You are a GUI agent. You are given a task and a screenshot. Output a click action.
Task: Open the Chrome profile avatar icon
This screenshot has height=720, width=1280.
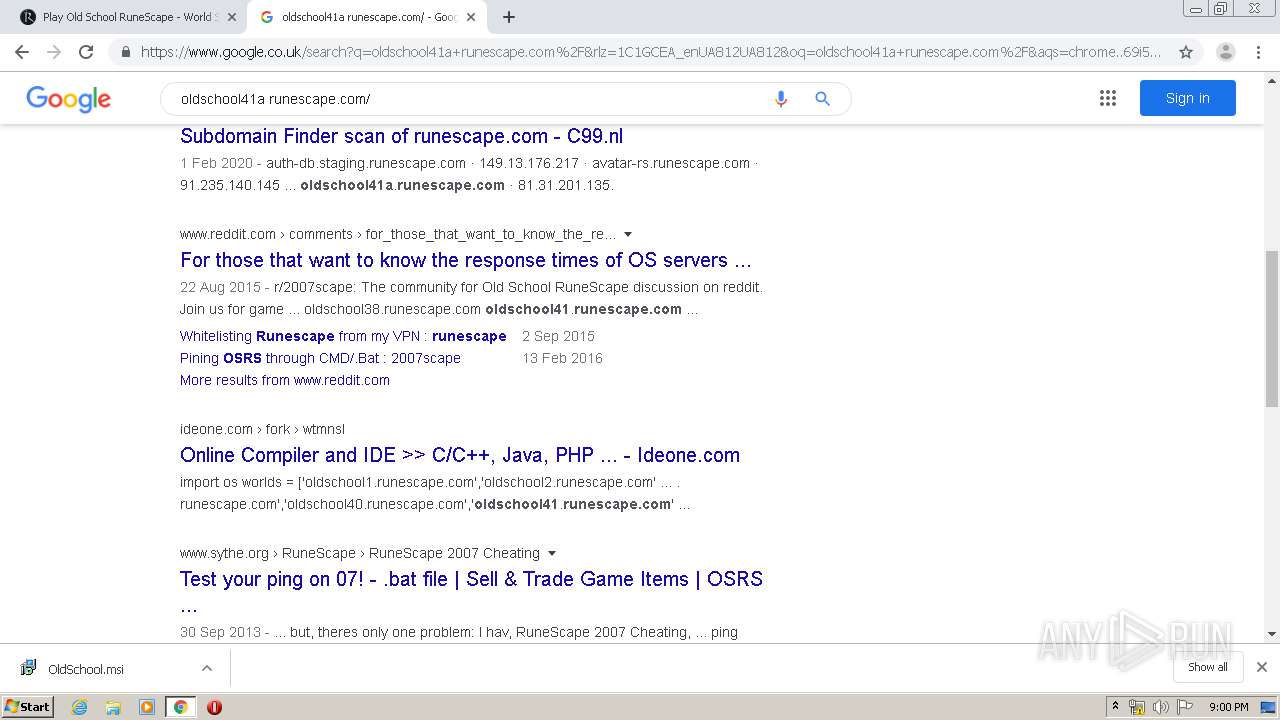1225,52
